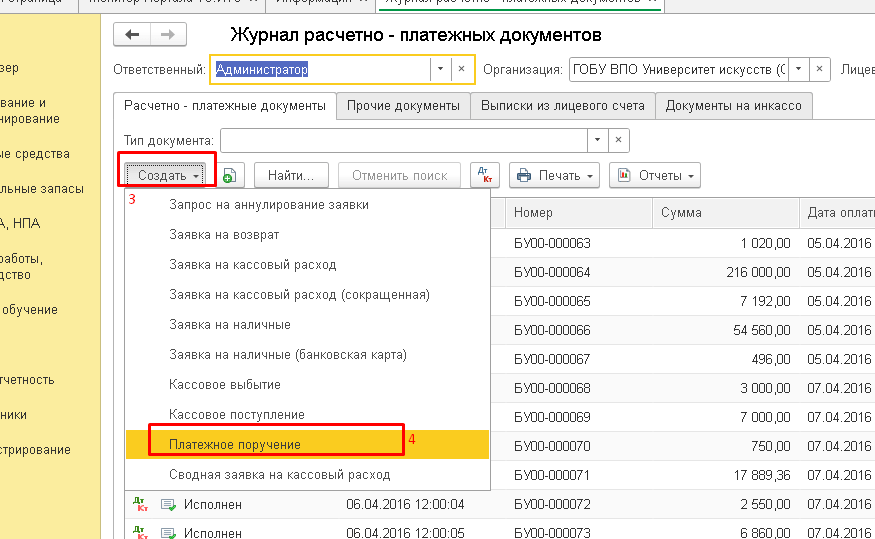
Task: Click the Найти... button
Action: (x=291, y=176)
